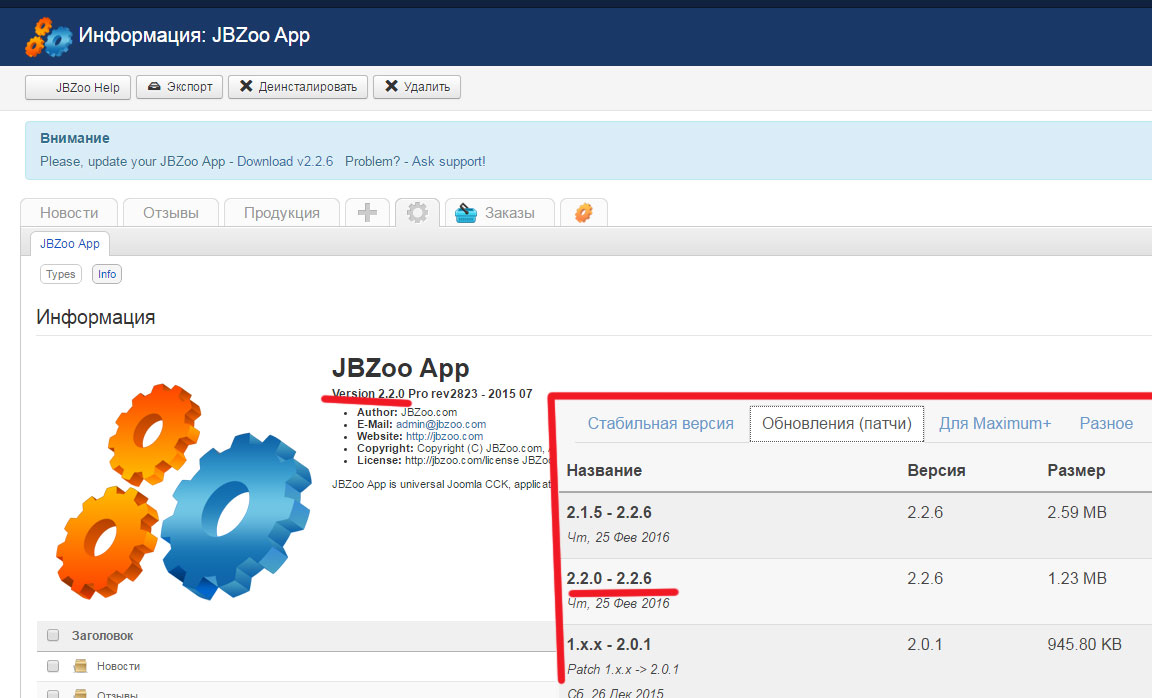The width and height of the screenshot is (1152, 698).
Task: Click the gears logo in the header
Action: click(x=48, y=37)
